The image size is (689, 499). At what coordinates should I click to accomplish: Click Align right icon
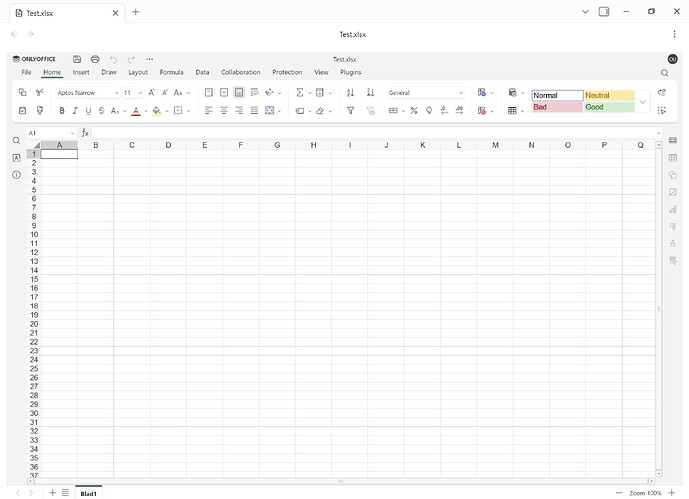tap(239, 111)
